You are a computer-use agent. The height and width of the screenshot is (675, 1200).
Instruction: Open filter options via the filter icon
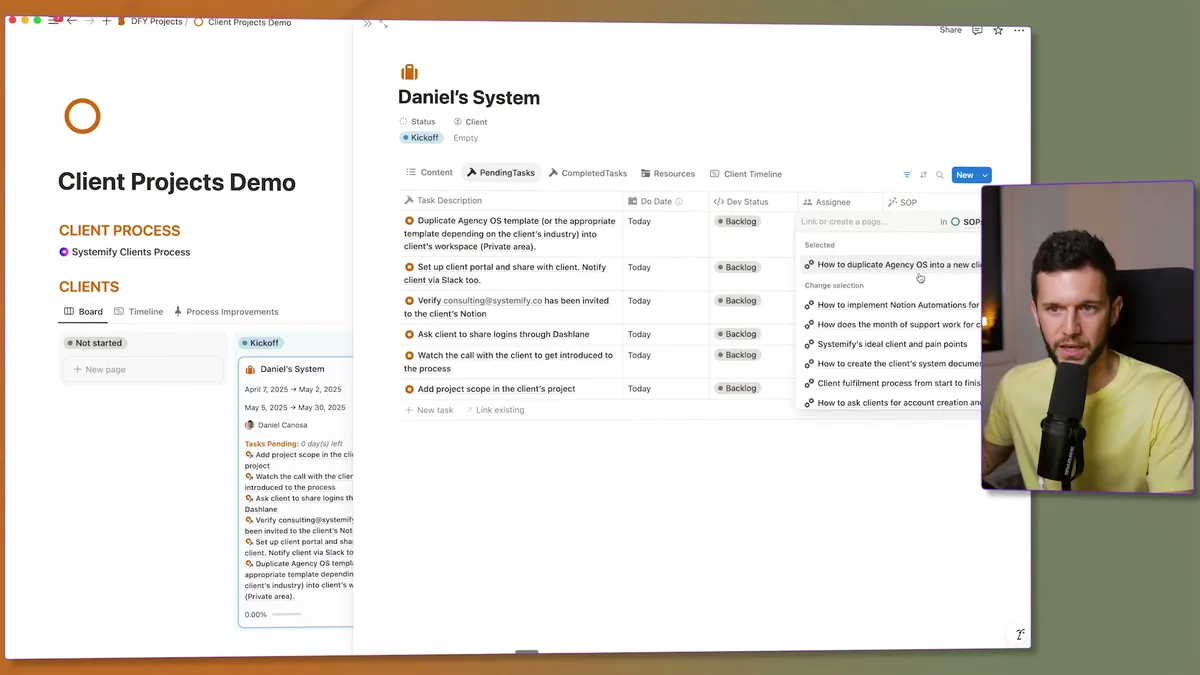pos(906,174)
